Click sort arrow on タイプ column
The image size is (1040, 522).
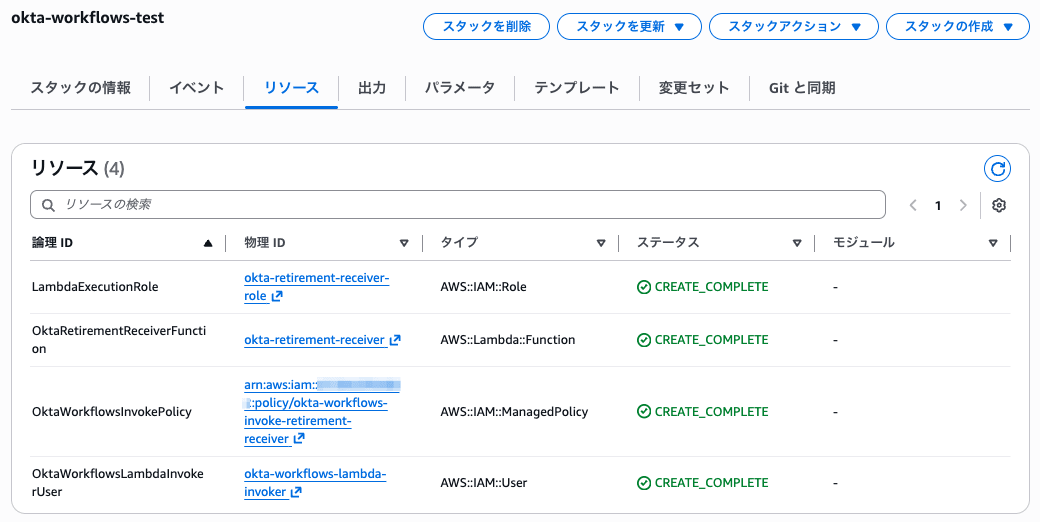click(601, 243)
